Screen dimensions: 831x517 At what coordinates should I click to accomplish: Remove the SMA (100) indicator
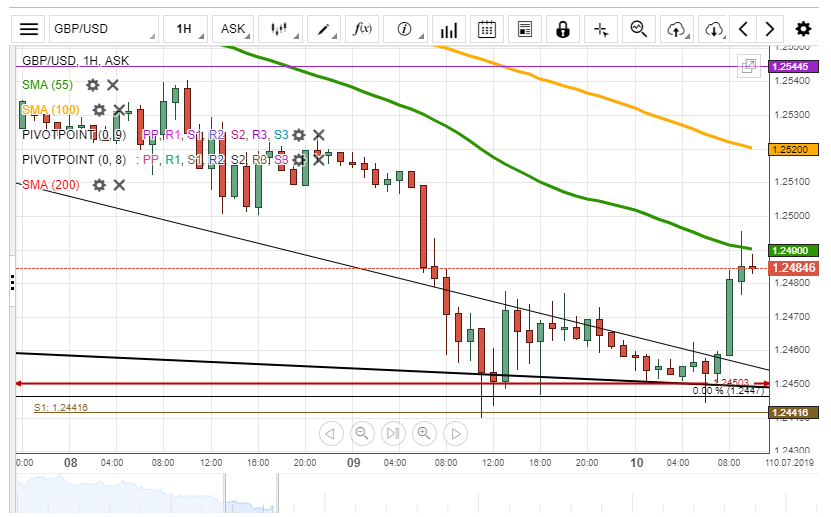(119, 110)
